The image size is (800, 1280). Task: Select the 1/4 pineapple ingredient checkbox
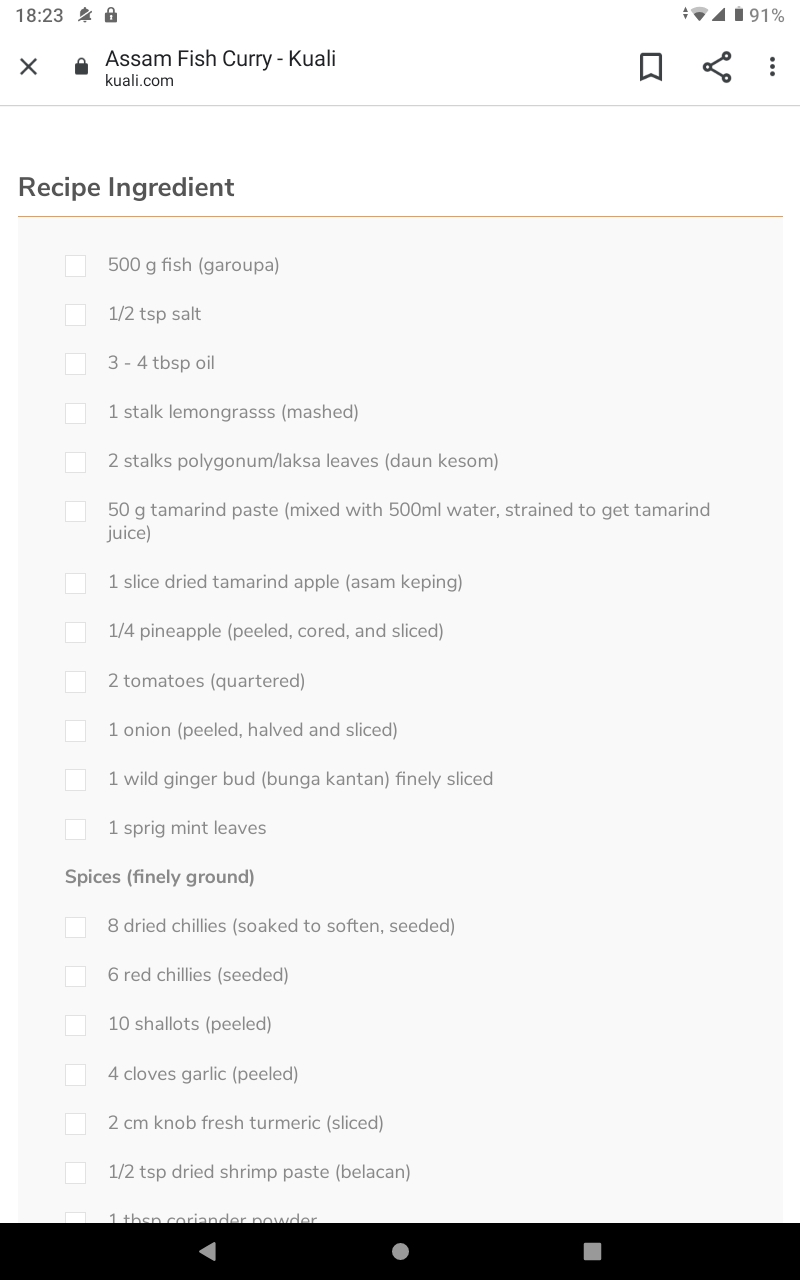(x=75, y=632)
